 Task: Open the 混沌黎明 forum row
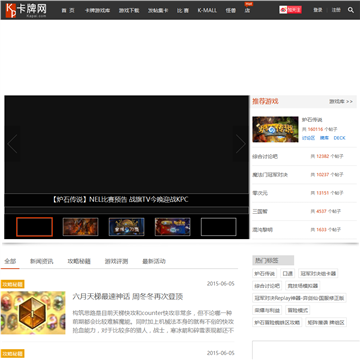pyautogui.click(x=304, y=230)
